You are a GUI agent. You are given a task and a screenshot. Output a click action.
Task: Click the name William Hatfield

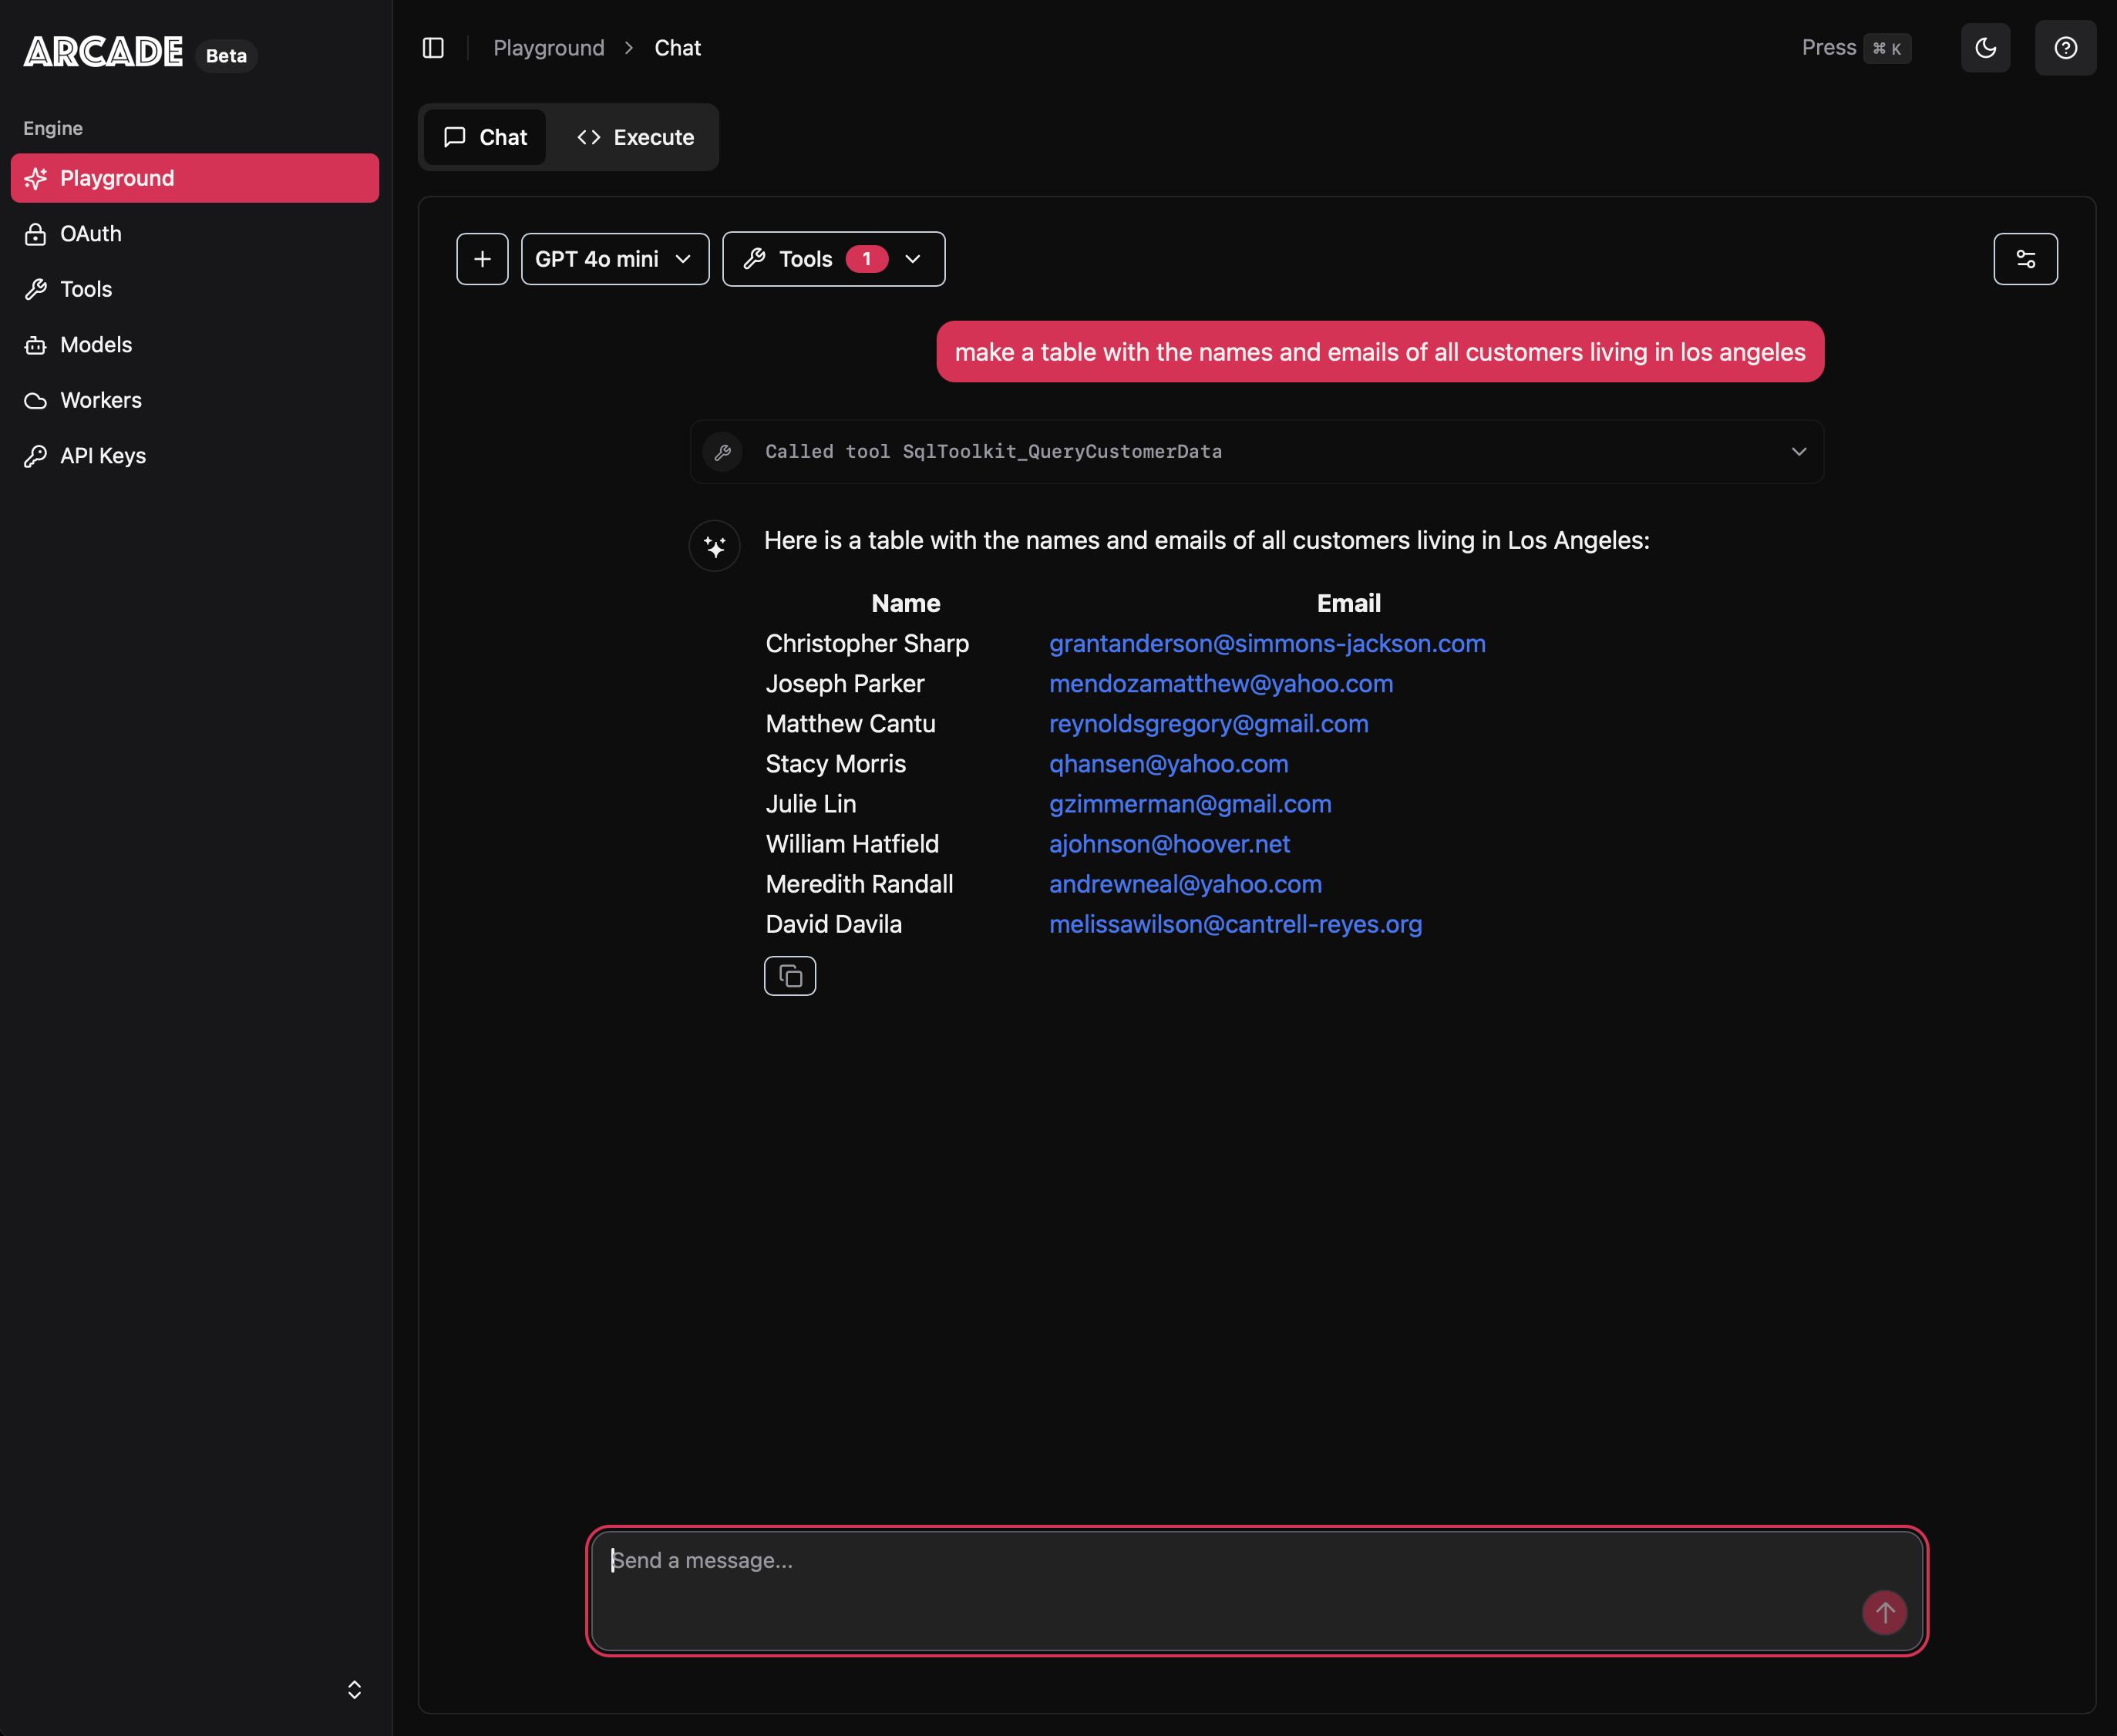(x=852, y=844)
